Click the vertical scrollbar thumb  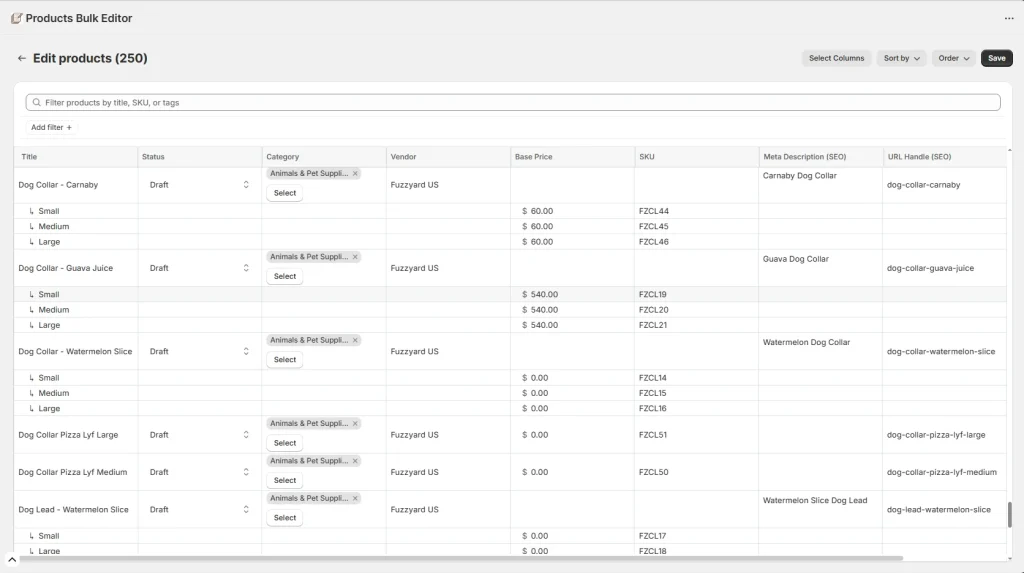point(1010,514)
